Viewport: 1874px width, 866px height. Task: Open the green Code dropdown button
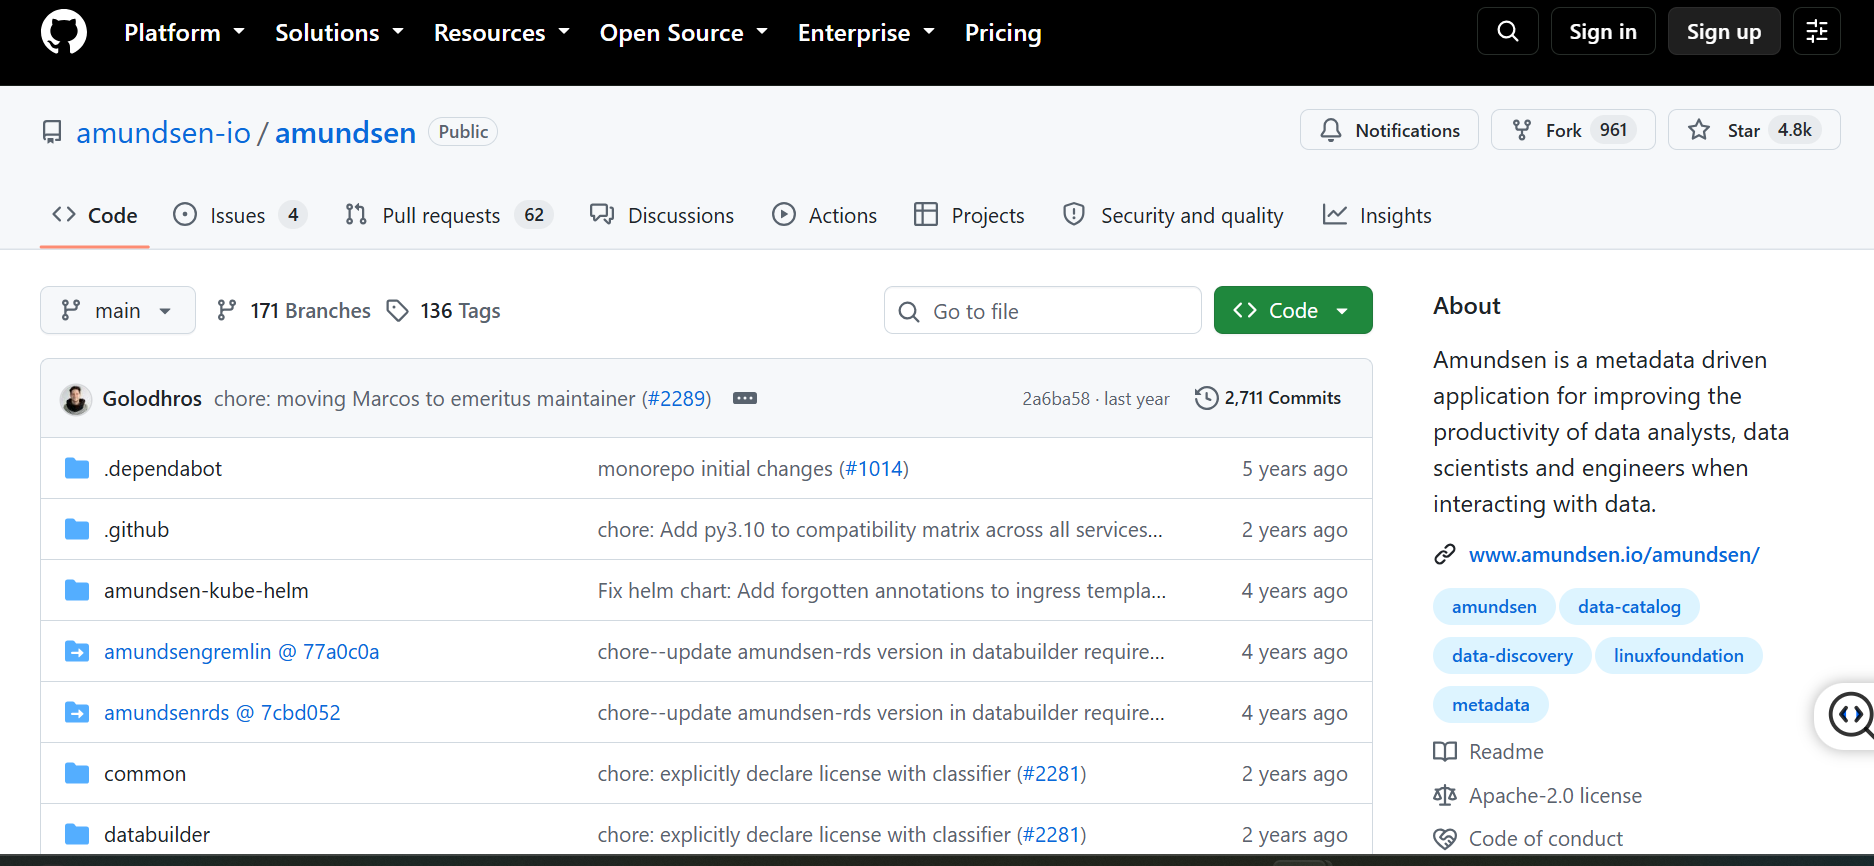click(x=1293, y=310)
